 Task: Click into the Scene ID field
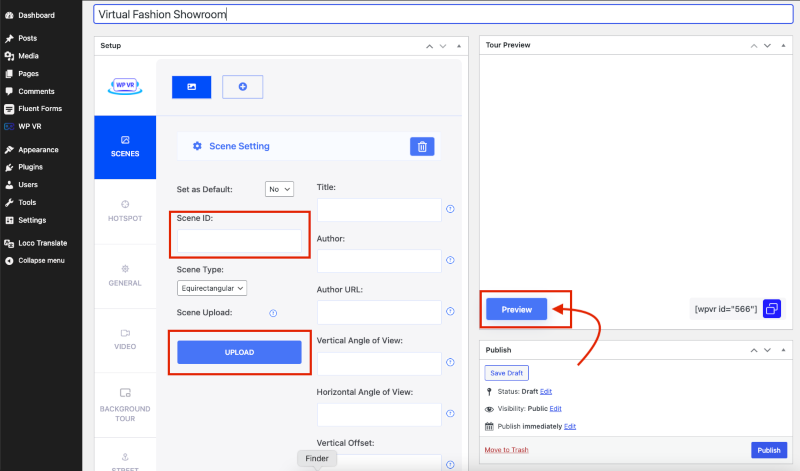point(239,241)
